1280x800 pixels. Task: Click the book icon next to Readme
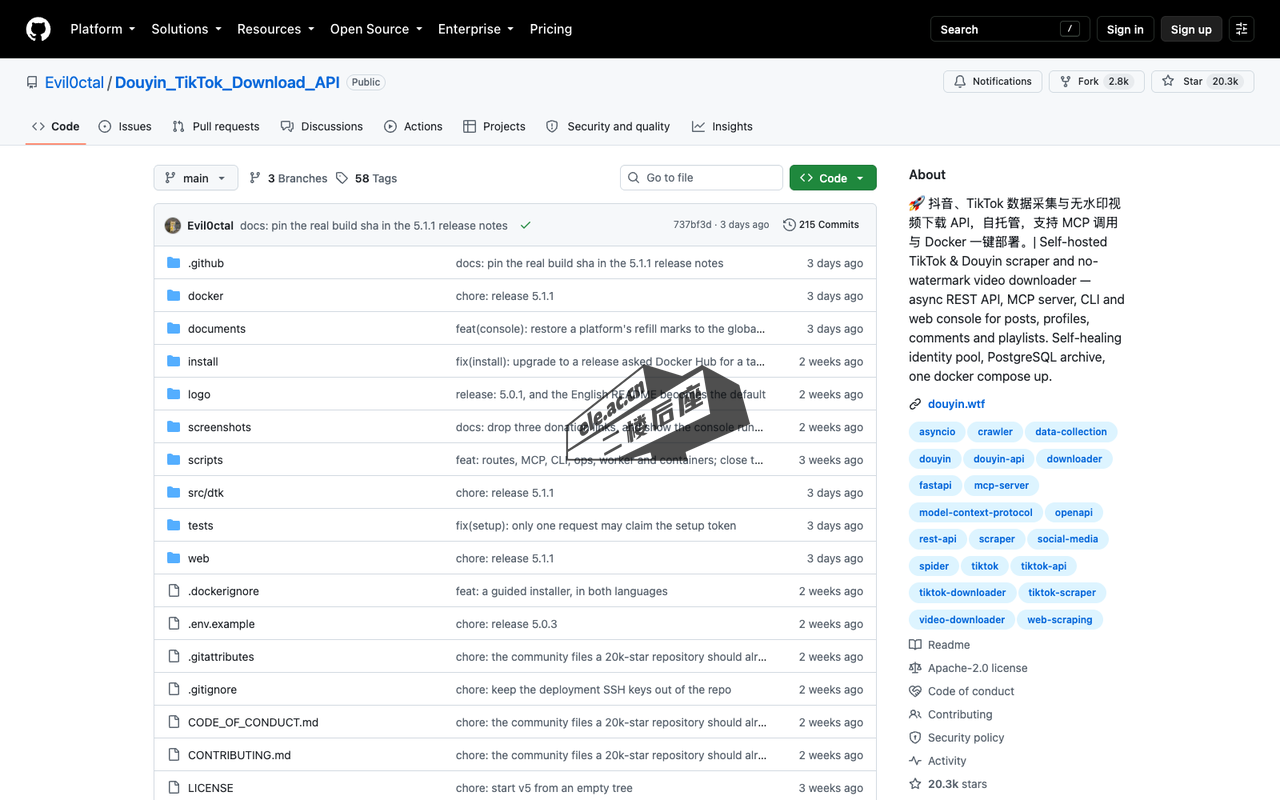pyautogui.click(x=915, y=645)
